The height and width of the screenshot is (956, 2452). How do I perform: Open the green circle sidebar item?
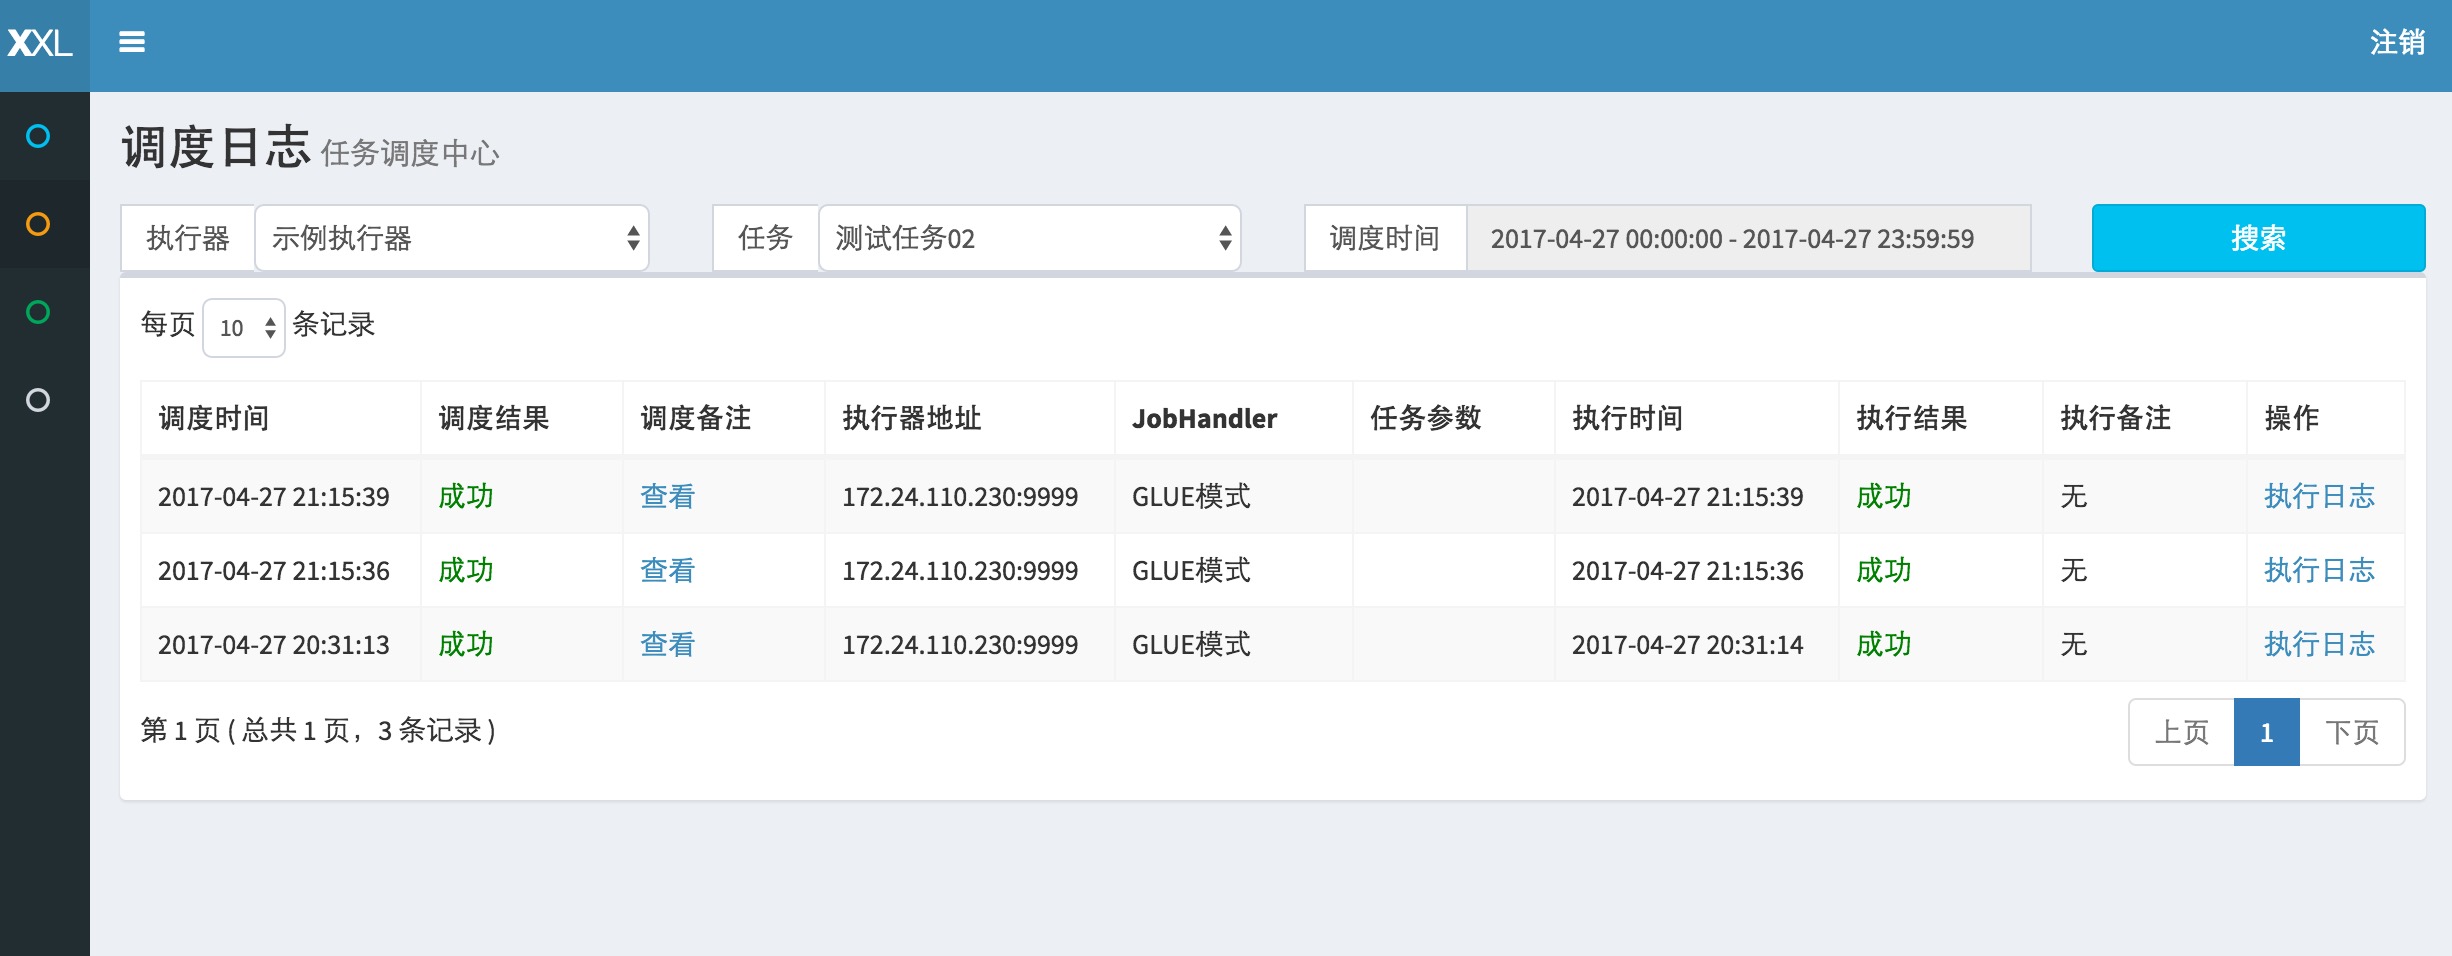(x=38, y=312)
